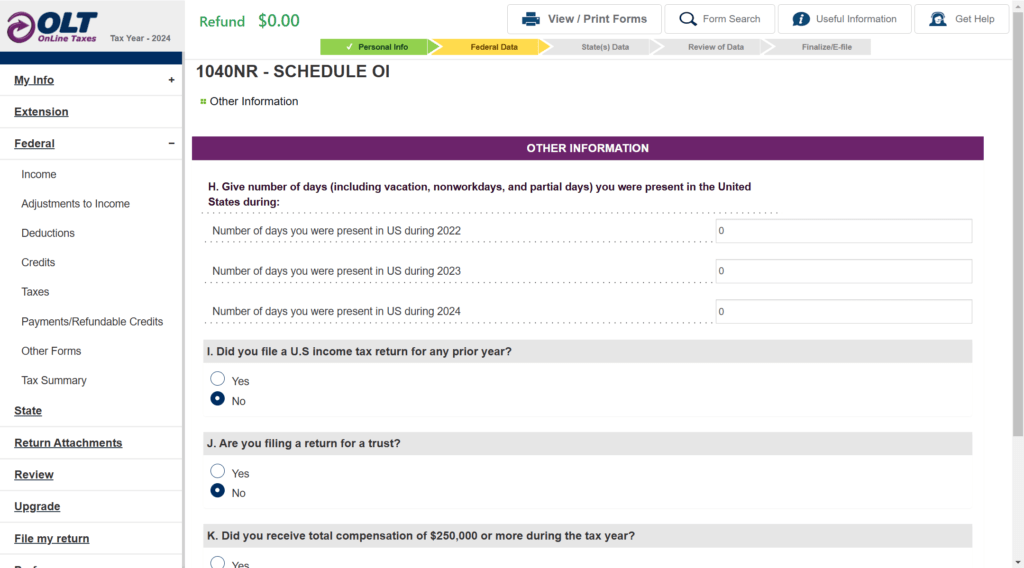Click the headset icon on Get Help
This screenshot has height=568, width=1024.
pyautogui.click(x=938, y=19)
